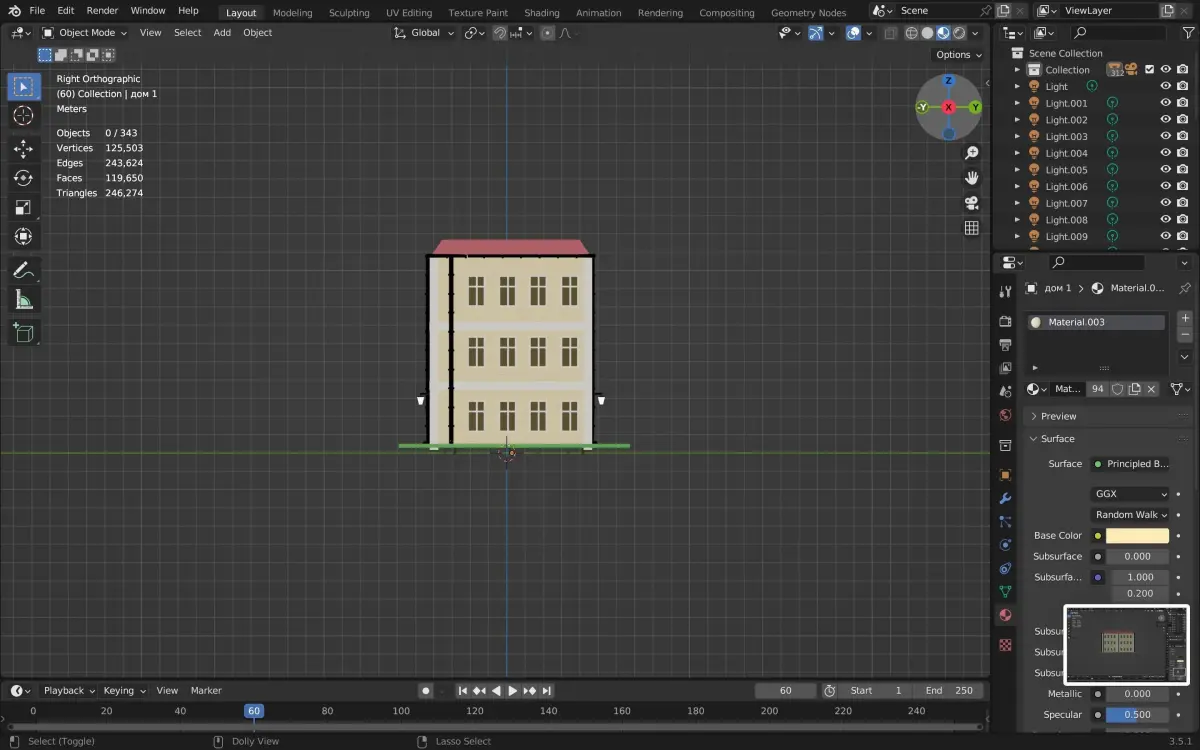Open Random Walk subsurface method dropdown
This screenshot has width=1200, height=750.
1130,515
